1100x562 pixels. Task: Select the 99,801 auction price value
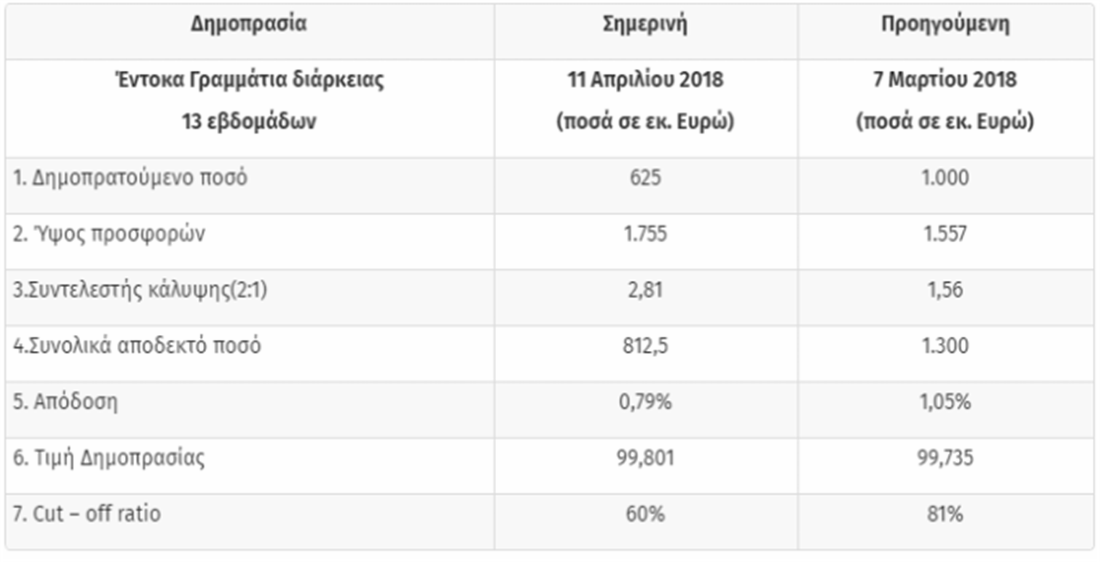(x=646, y=459)
